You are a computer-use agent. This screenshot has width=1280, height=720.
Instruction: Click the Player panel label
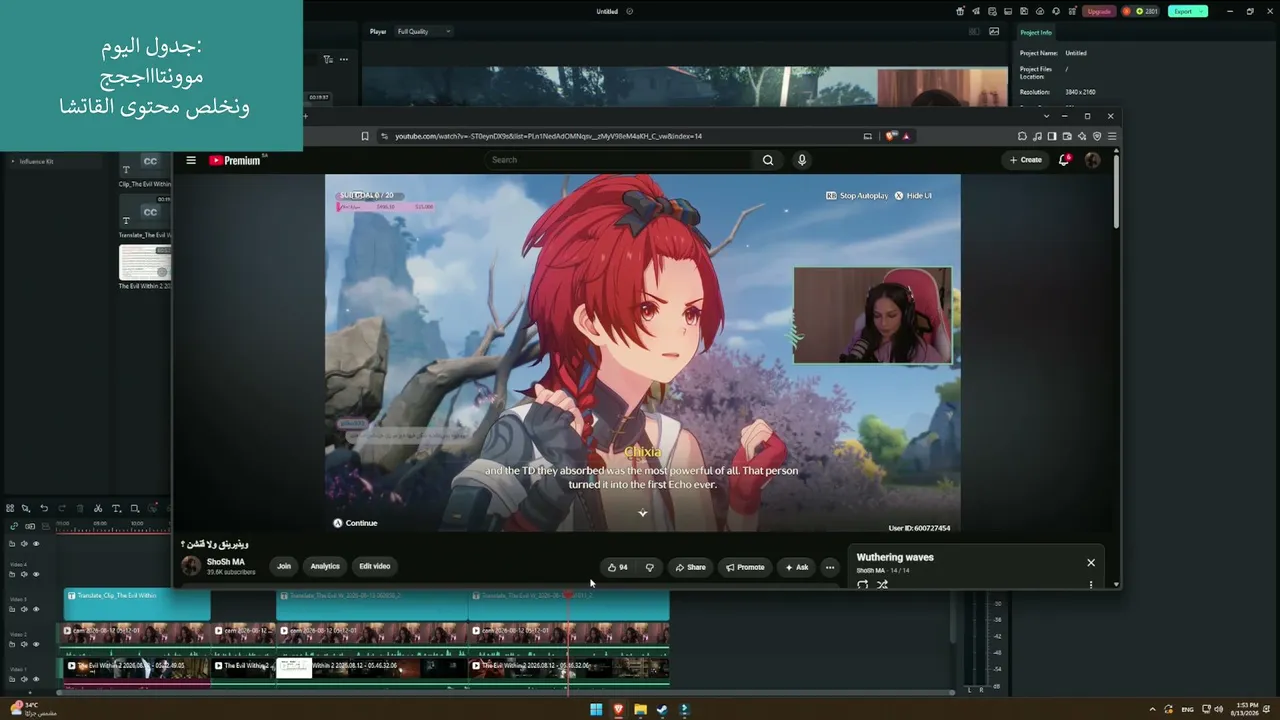click(x=378, y=31)
